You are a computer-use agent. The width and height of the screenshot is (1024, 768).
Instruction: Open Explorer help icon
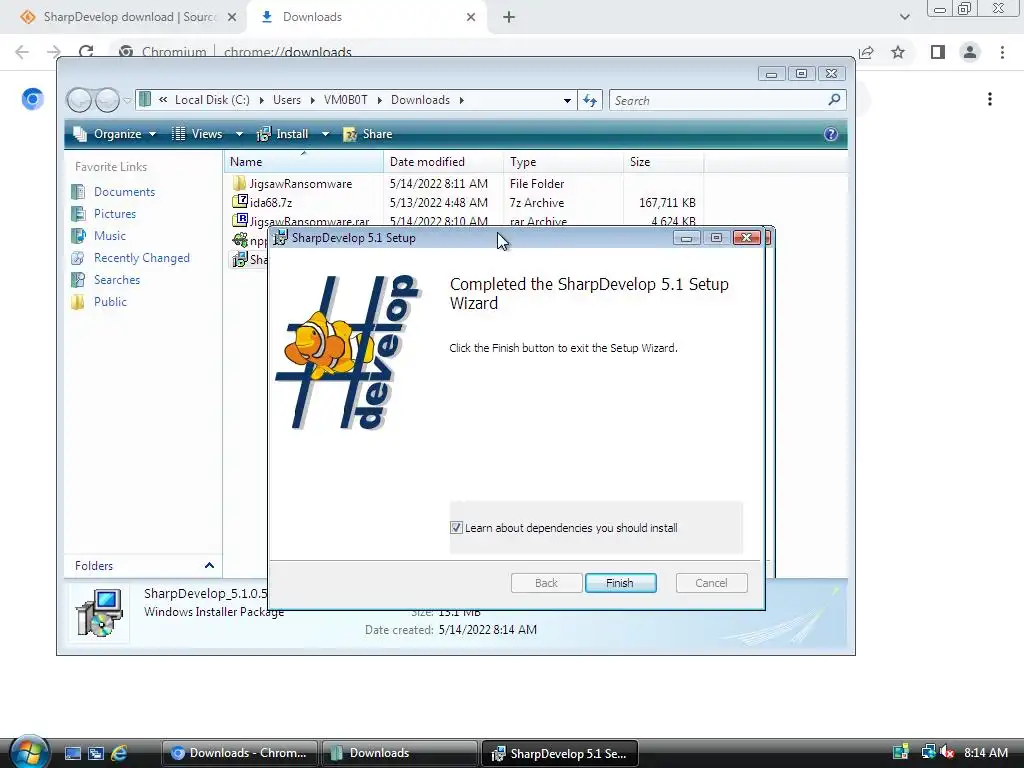coord(831,134)
